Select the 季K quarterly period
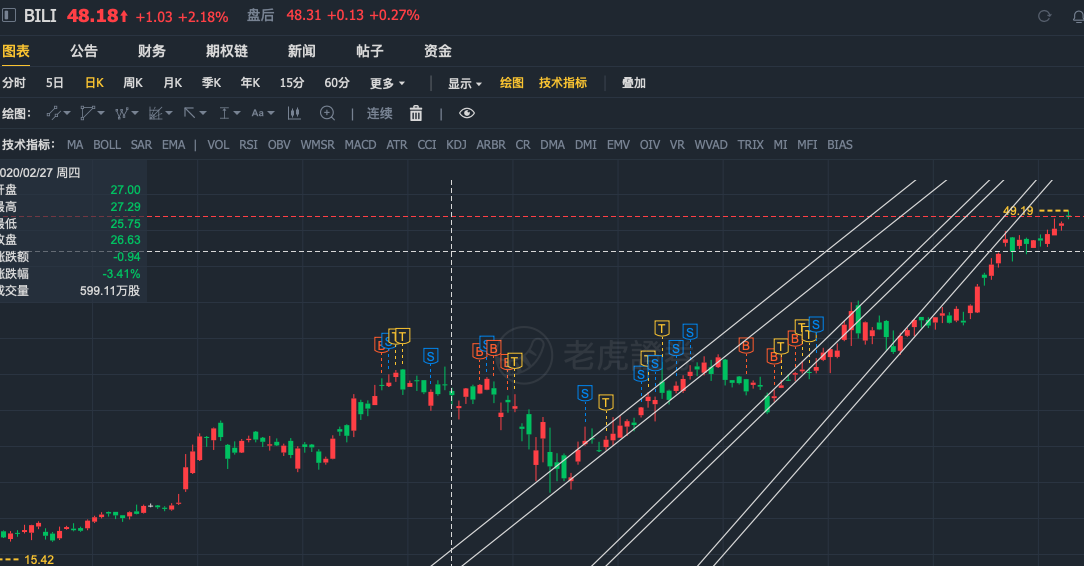 point(211,83)
